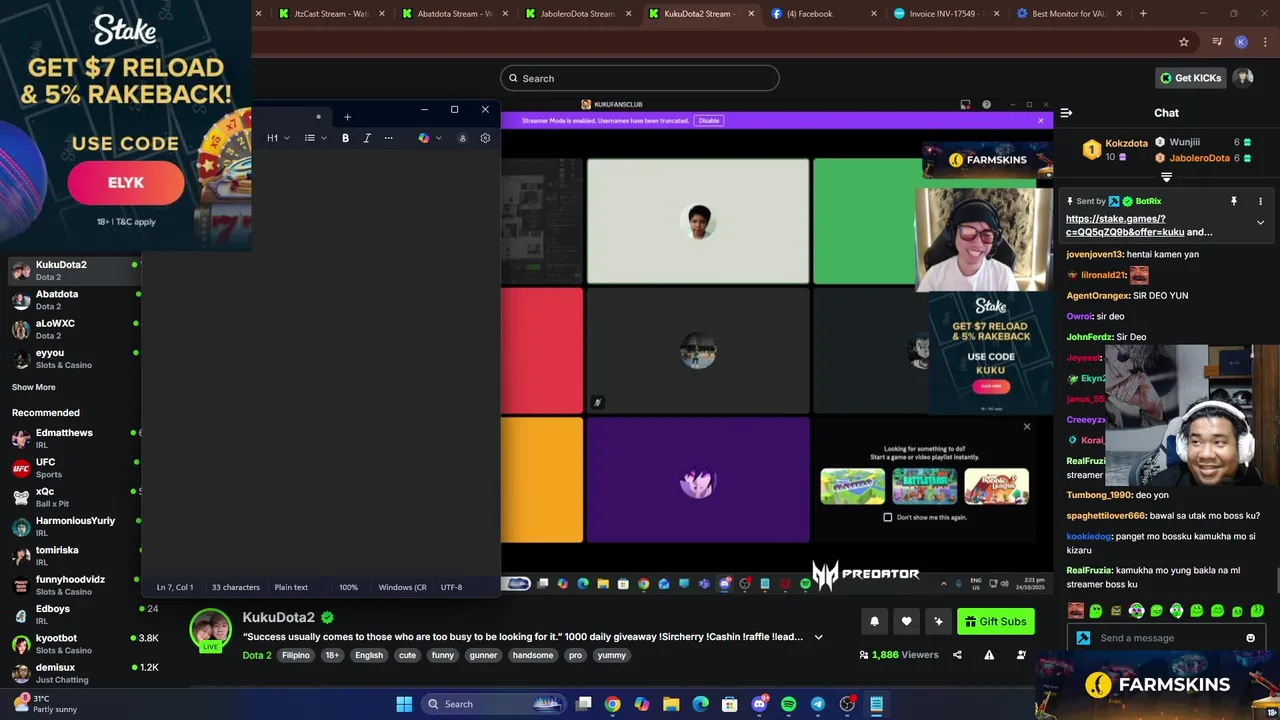Open the list style dropdown in Notepad
This screenshot has width=1280, height=720.
316,138
